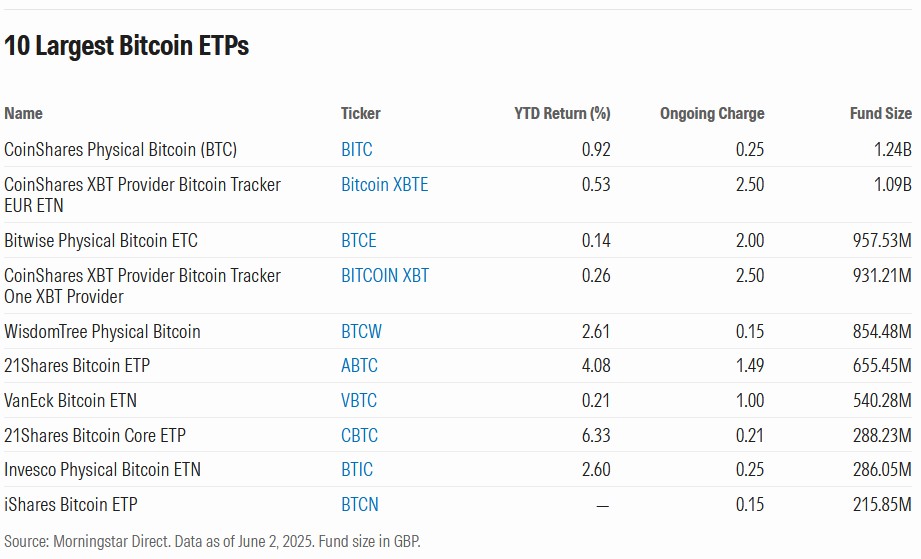The height and width of the screenshot is (559, 921).
Task: Click the Ticker column header
Action: tap(360, 114)
